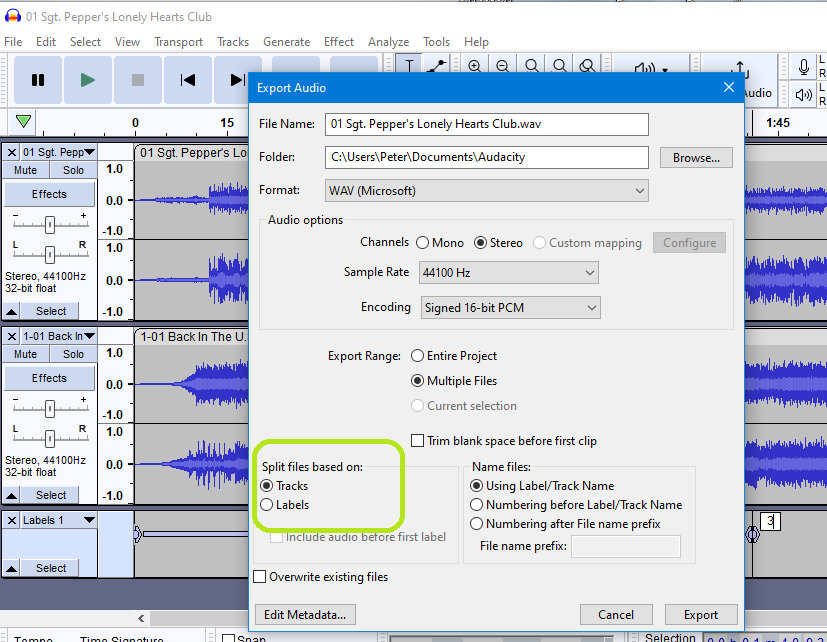Open the Transport menu
The height and width of the screenshot is (642, 827).
tap(178, 42)
